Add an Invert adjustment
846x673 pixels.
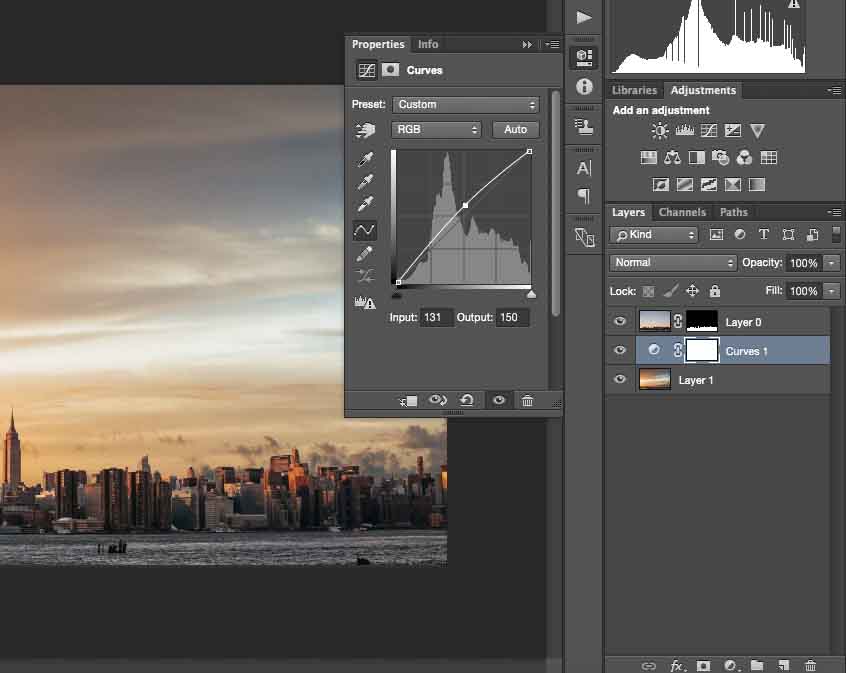pos(660,185)
